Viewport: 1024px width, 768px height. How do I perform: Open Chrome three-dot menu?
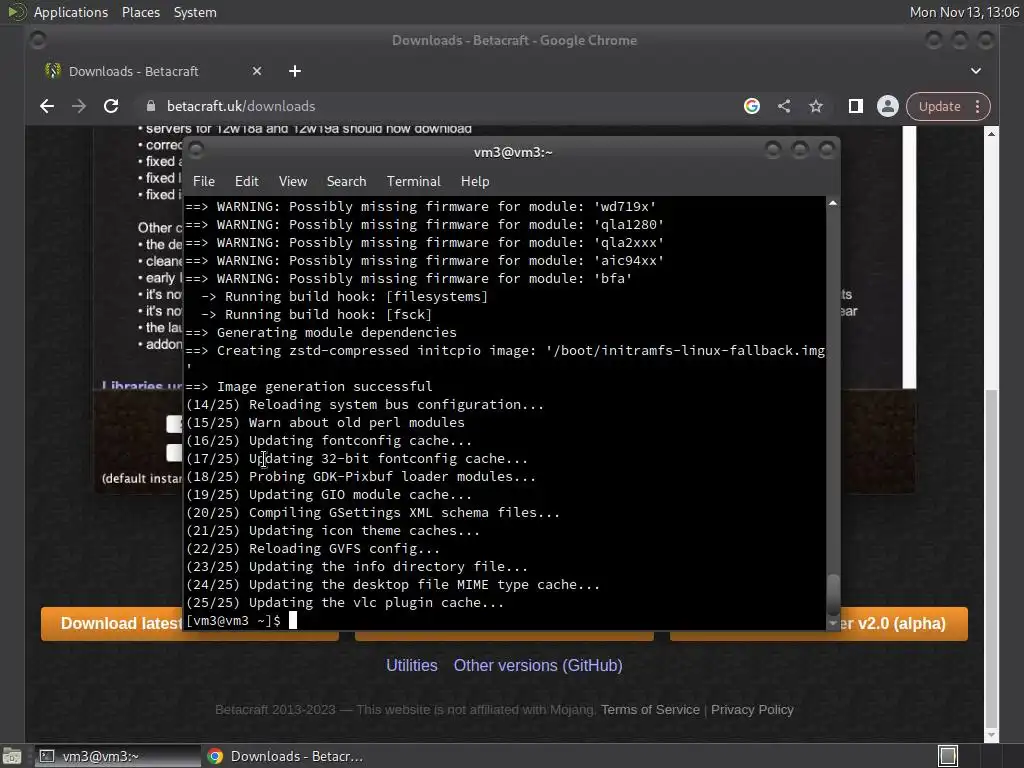(x=978, y=106)
